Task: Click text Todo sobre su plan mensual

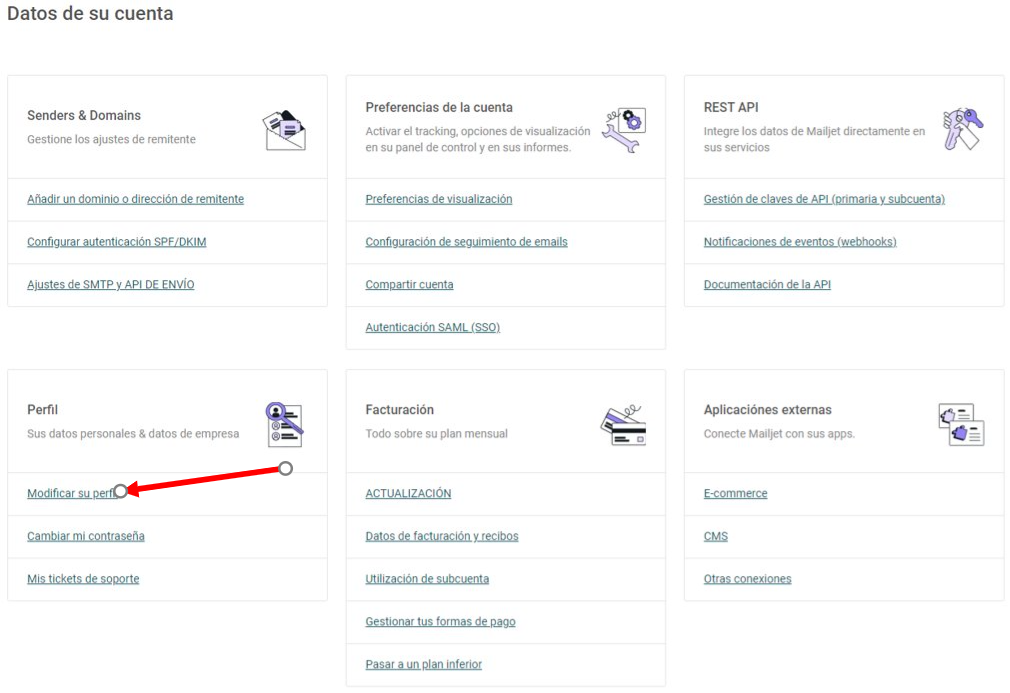Action: pyautogui.click(x=437, y=433)
